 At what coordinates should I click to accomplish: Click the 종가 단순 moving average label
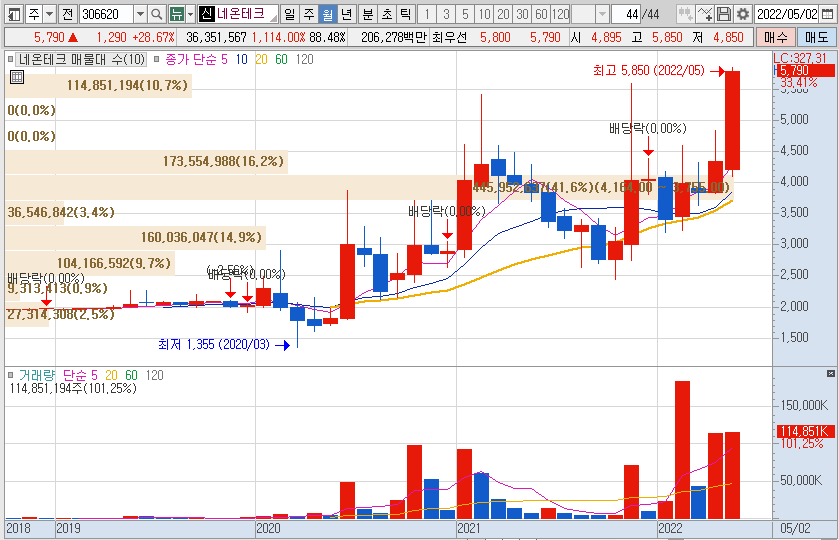coord(190,59)
